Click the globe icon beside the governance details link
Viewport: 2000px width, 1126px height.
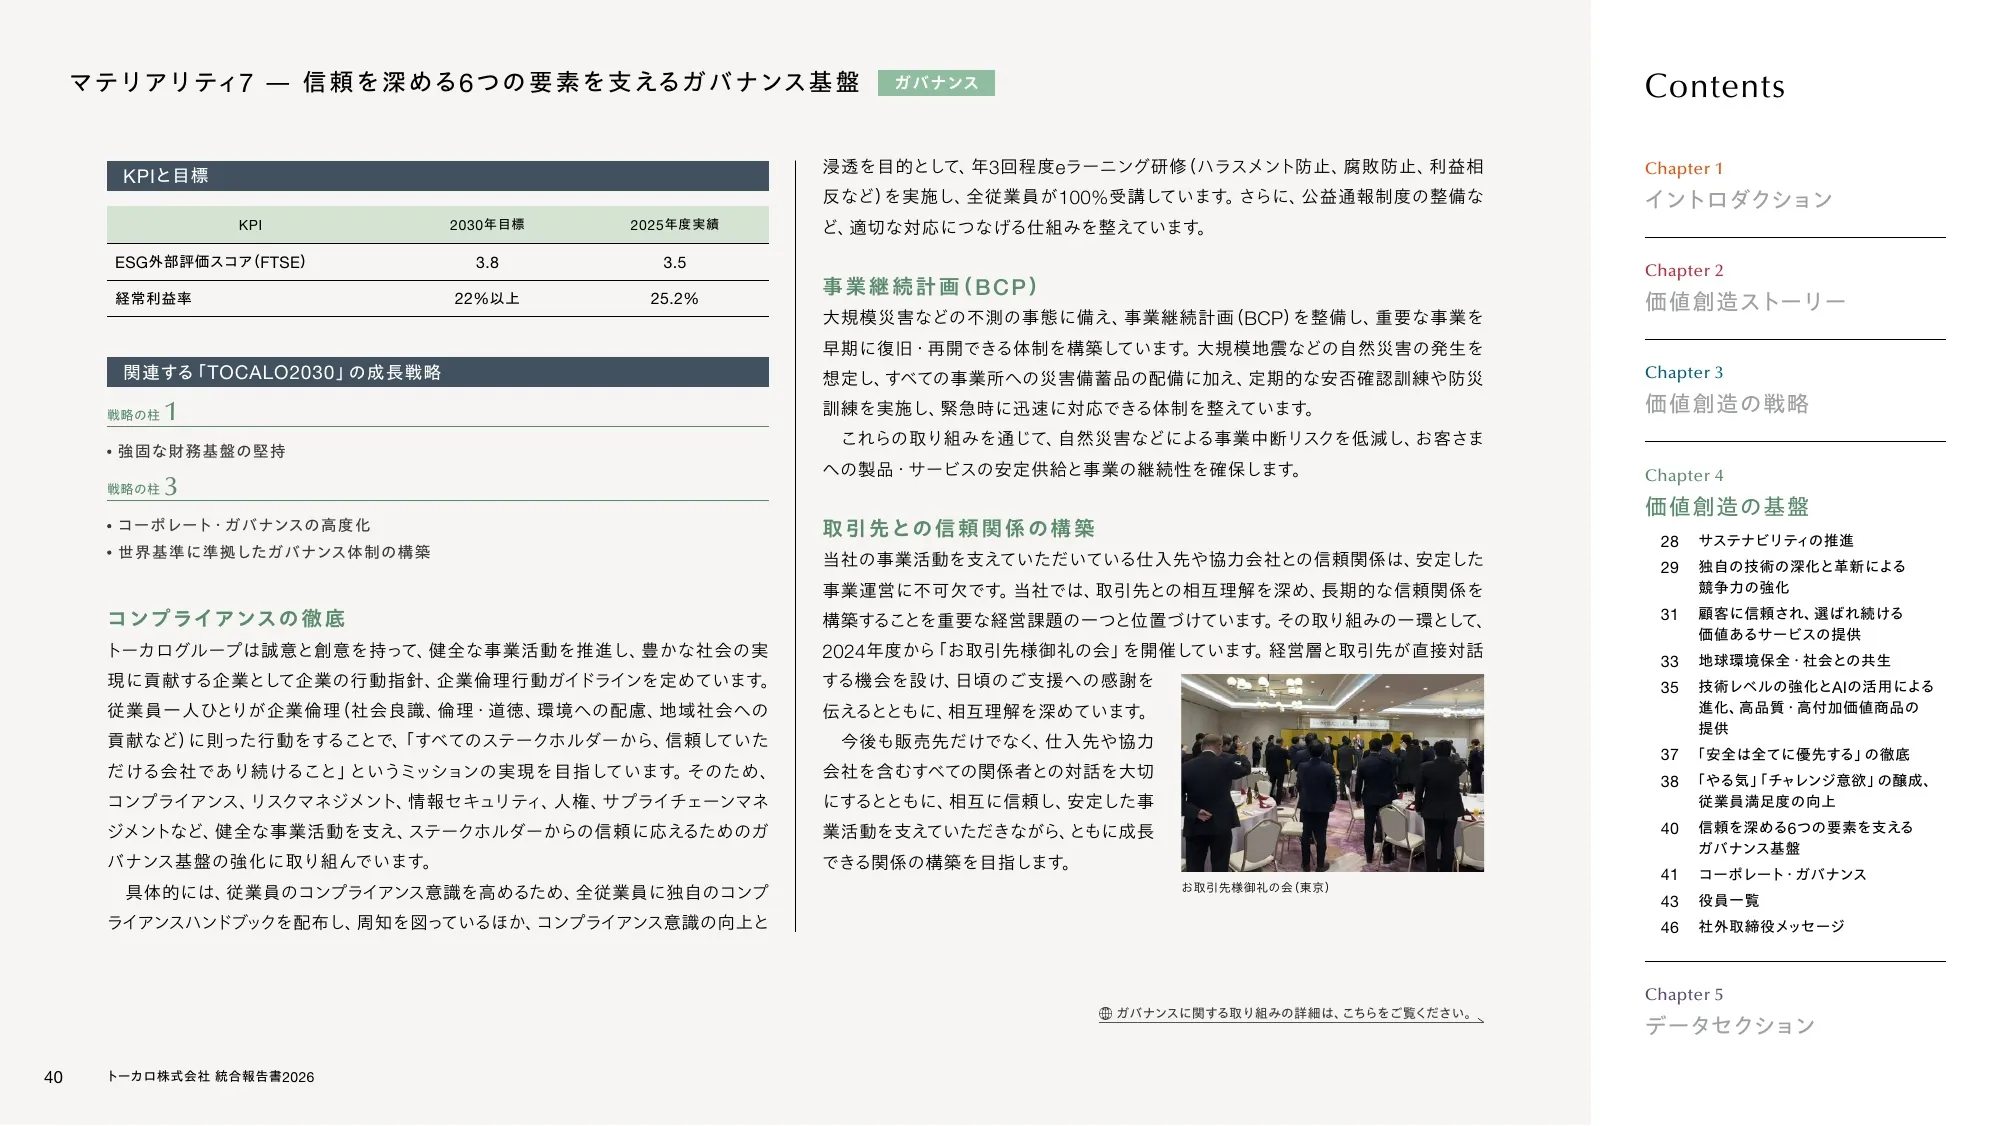pyautogui.click(x=1105, y=1013)
